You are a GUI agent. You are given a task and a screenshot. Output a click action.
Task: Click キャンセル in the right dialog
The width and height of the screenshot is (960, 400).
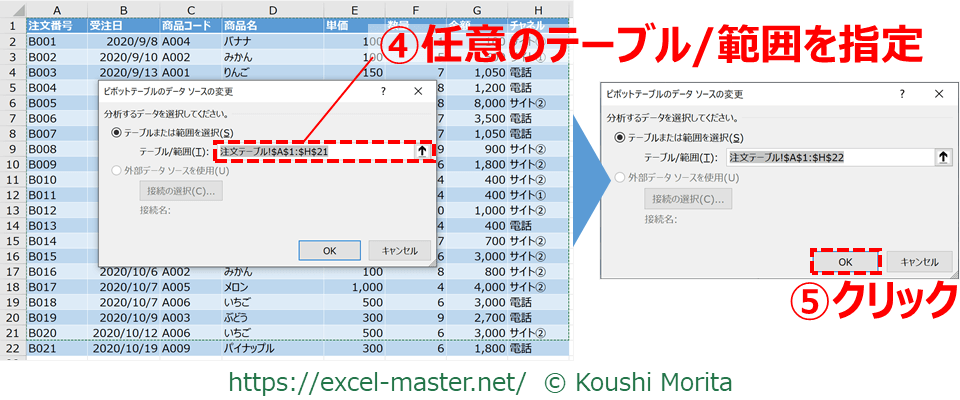click(919, 261)
